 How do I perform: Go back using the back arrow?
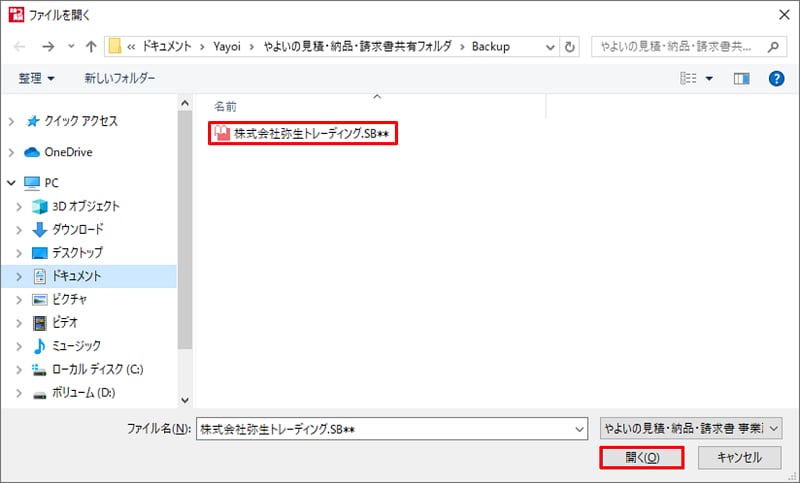point(19,47)
